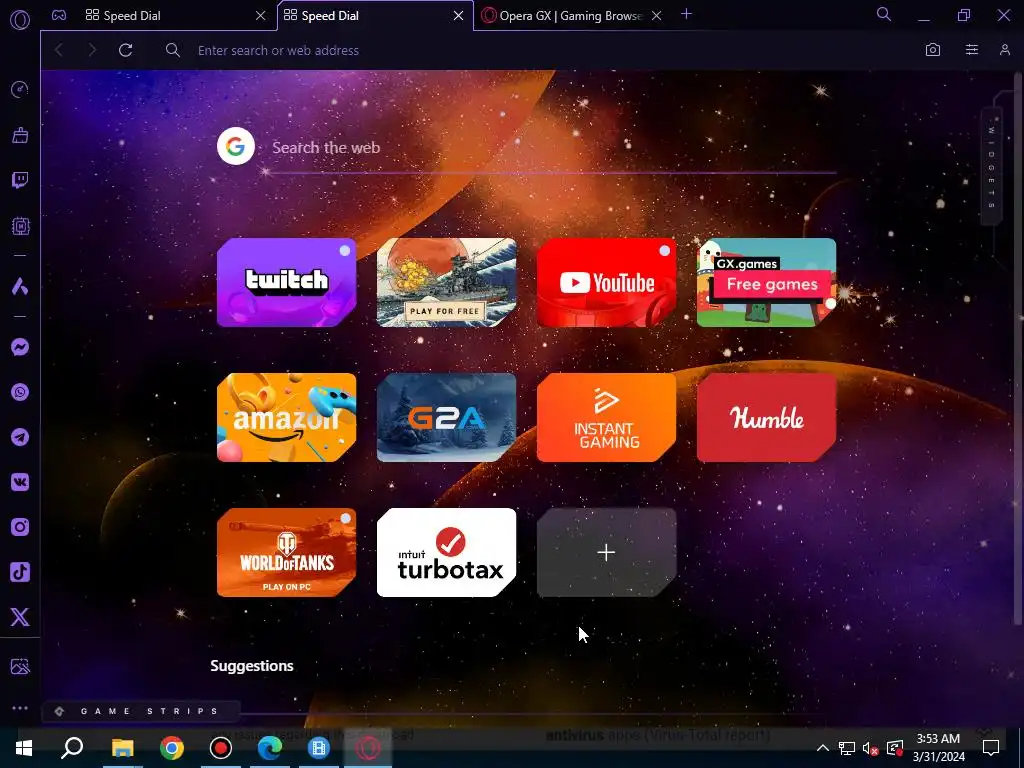This screenshot has width=1024, height=768.
Task: Open Aria AI icon in sidebar
Action: click(x=20, y=286)
